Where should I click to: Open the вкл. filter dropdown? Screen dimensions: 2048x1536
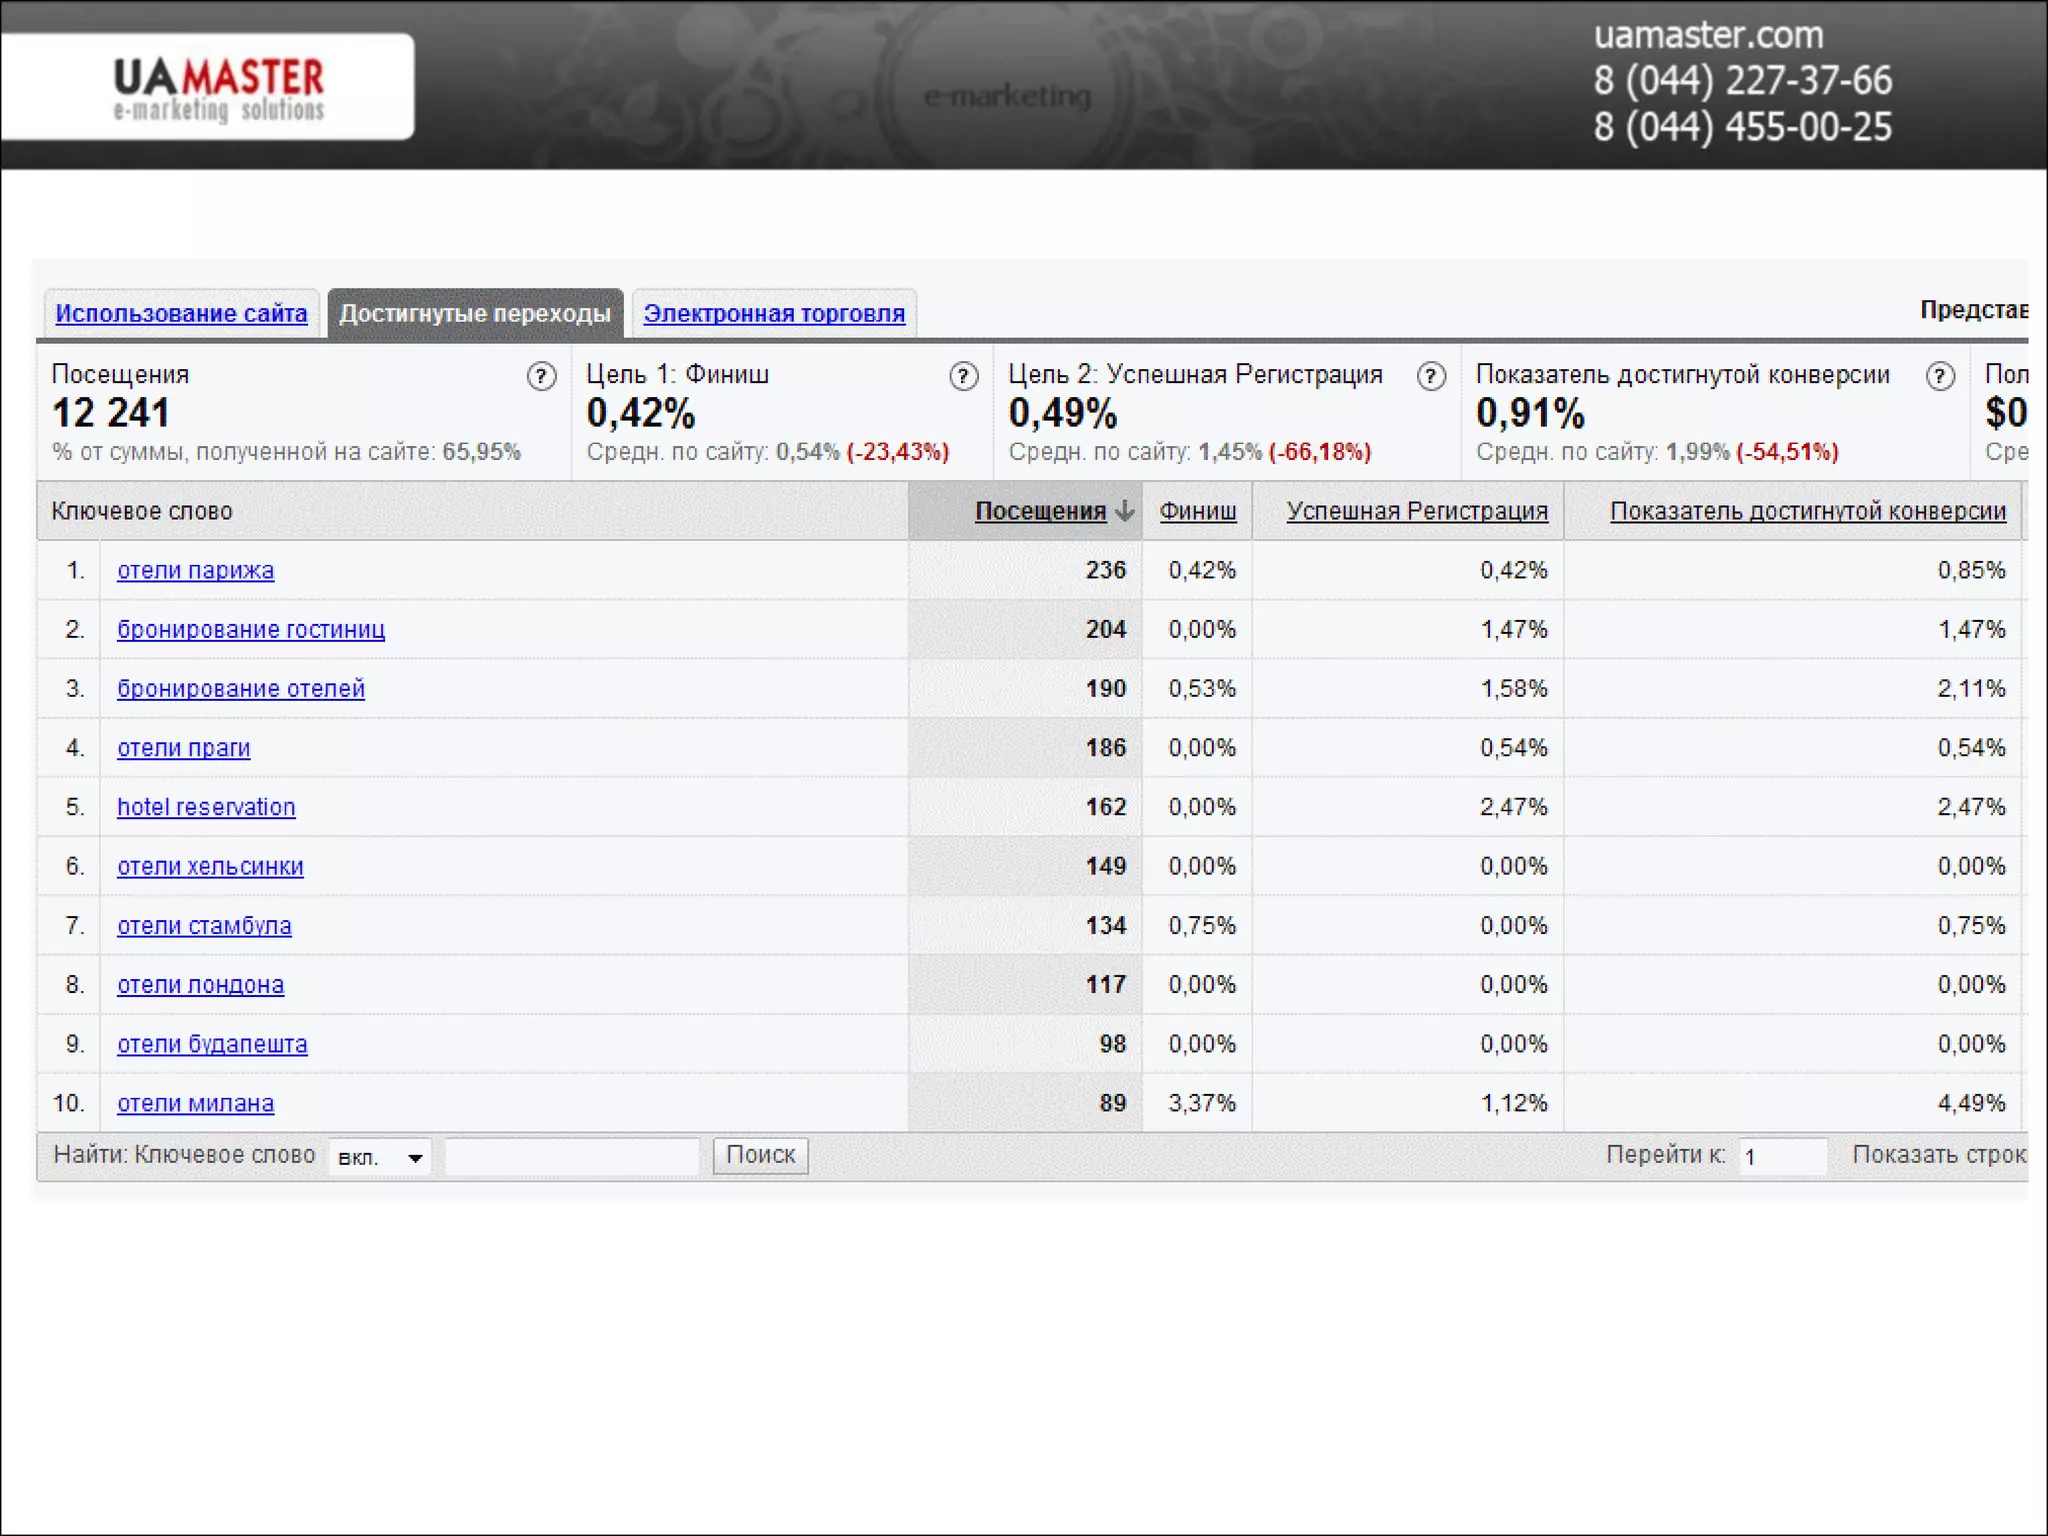point(380,1157)
